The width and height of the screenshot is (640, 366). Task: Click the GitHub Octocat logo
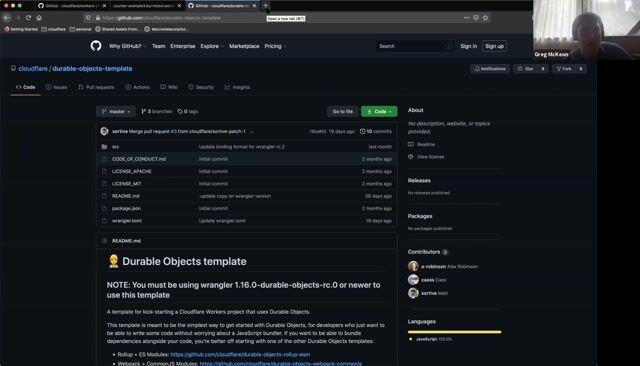coord(96,46)
